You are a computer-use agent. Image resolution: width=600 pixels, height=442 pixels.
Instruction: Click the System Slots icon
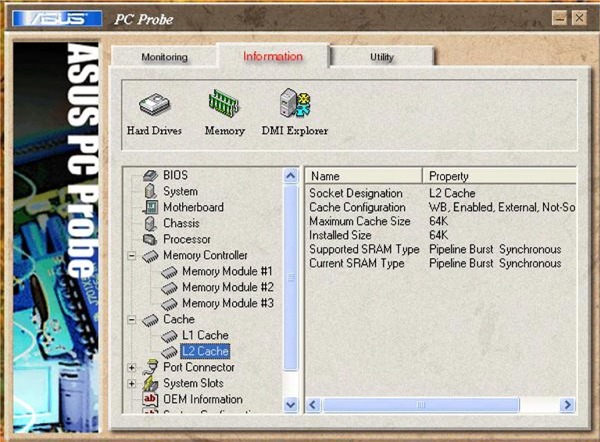[150, 383]
